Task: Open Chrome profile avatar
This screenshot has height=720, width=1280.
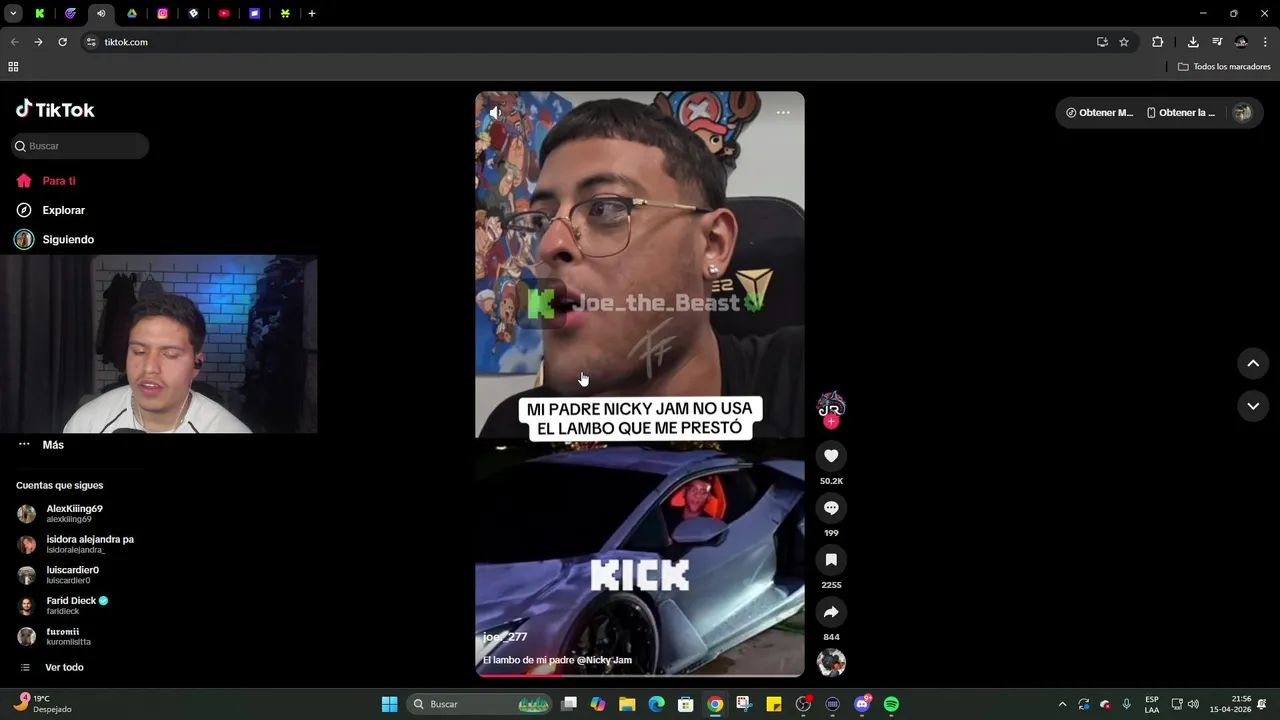Action: 1241,42
